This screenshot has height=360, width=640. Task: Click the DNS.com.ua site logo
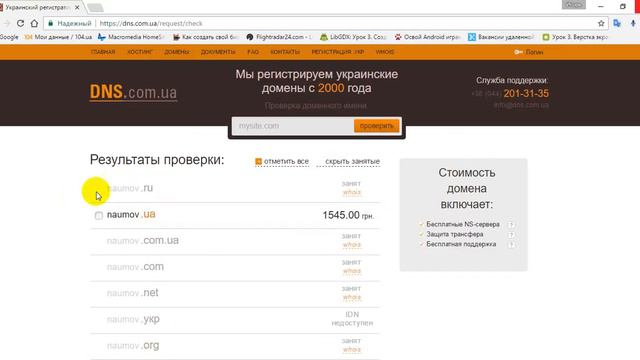point(133,92)
